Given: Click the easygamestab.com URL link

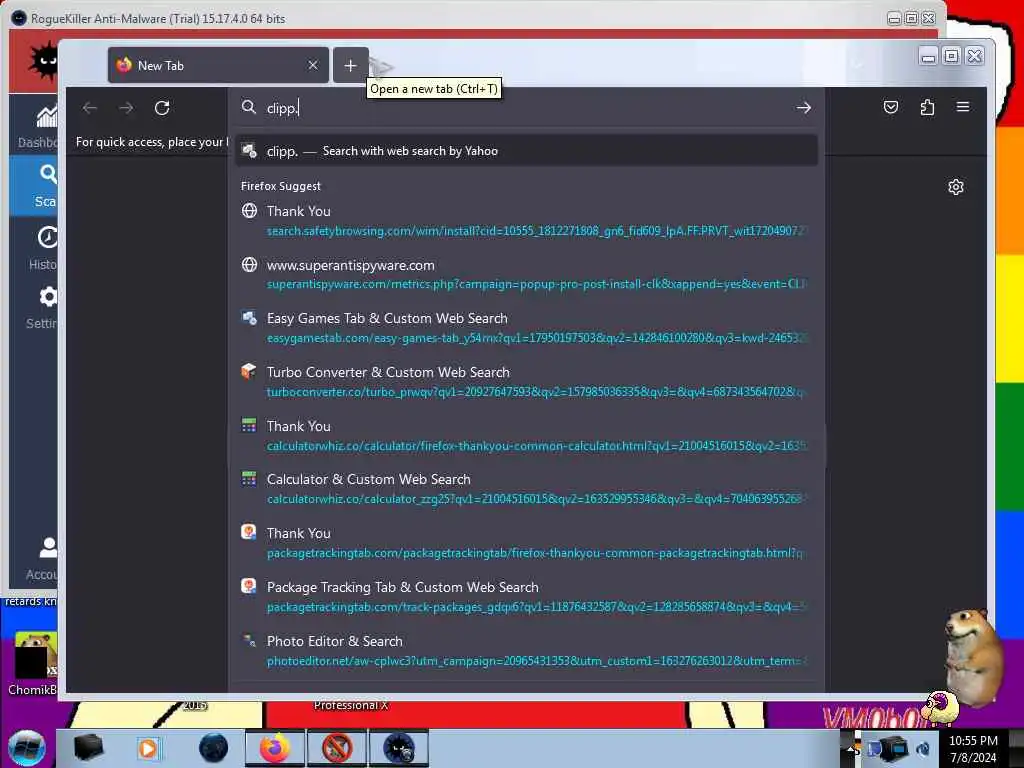Looking at the screenshot, I should coord(536,338).
